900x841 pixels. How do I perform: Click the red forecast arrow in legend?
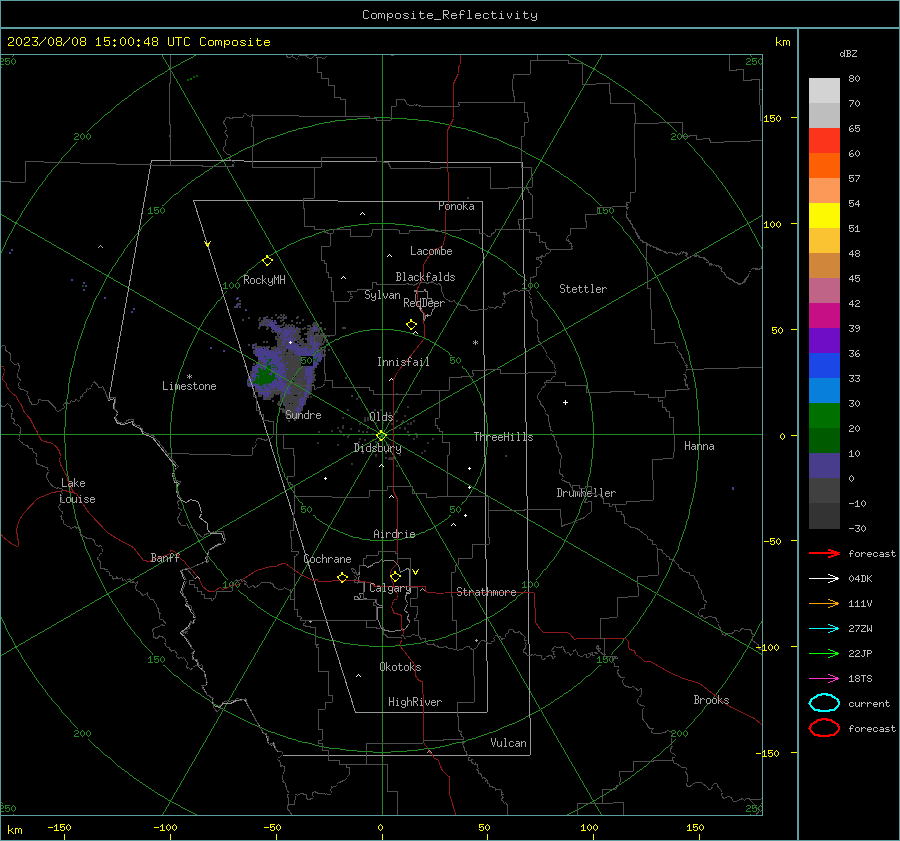tap(824, 553)
